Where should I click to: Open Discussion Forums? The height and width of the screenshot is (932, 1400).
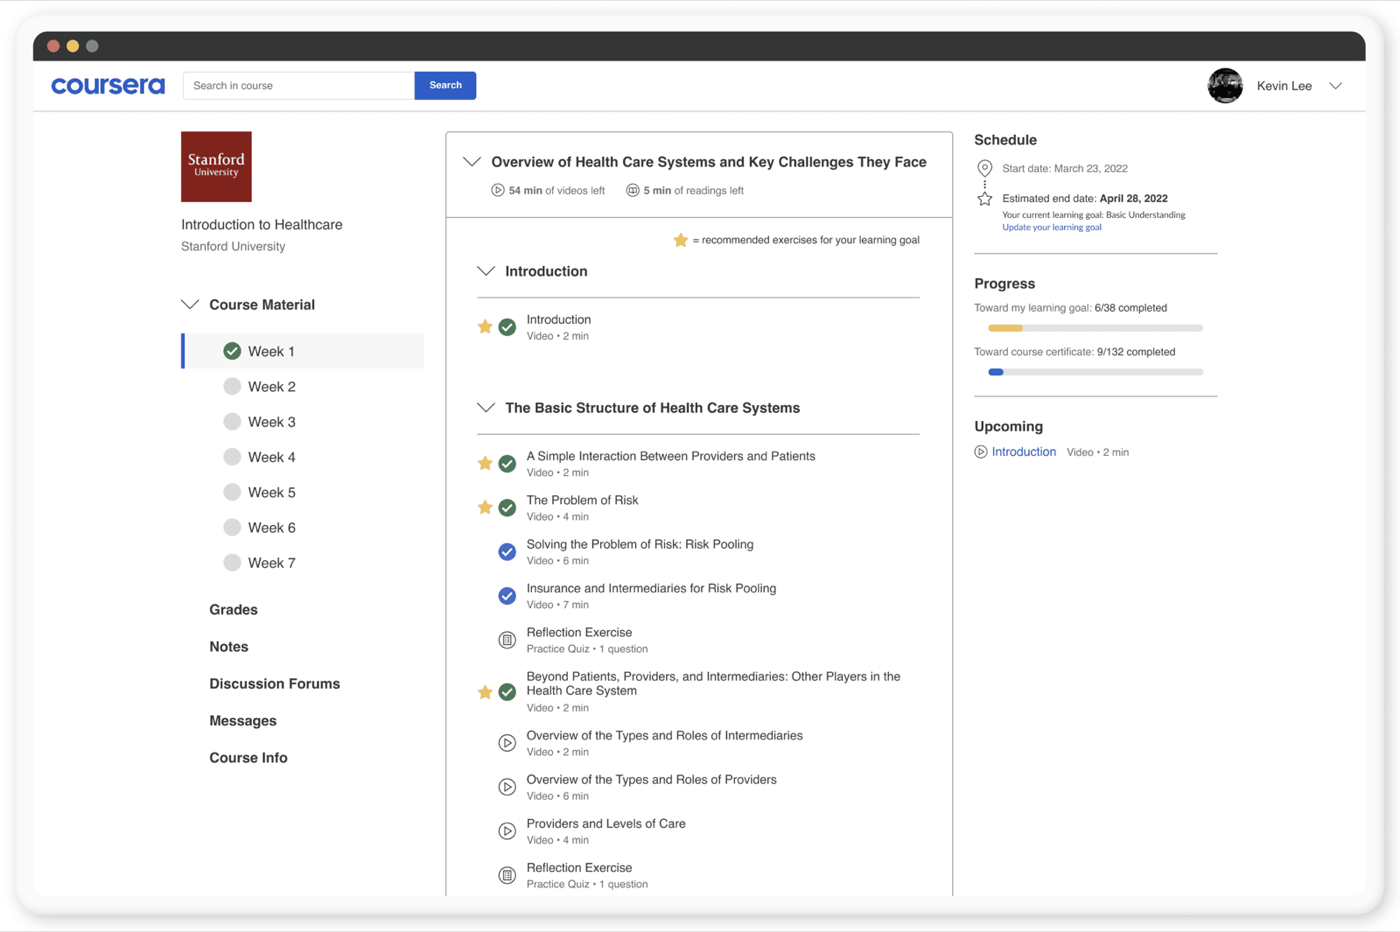tap(275, 683)
